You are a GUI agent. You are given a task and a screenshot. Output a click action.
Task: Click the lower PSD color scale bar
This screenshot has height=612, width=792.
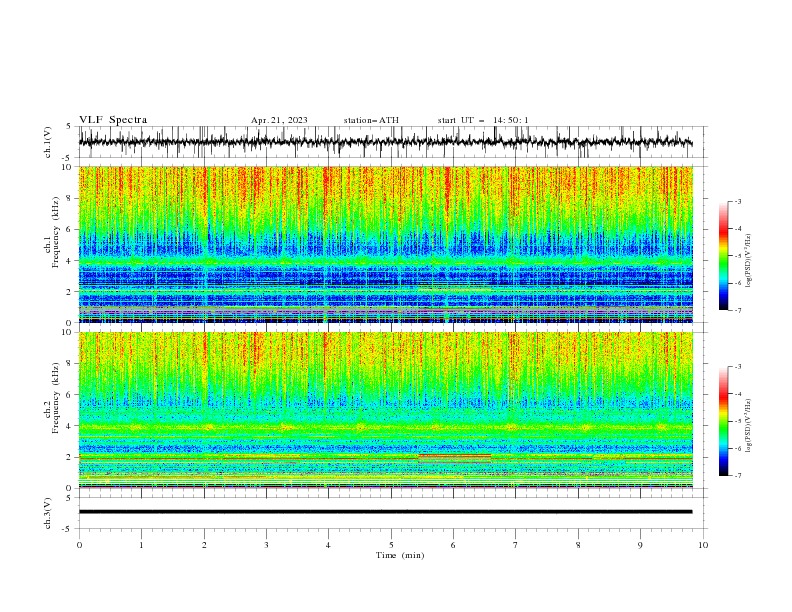(723, 421)
